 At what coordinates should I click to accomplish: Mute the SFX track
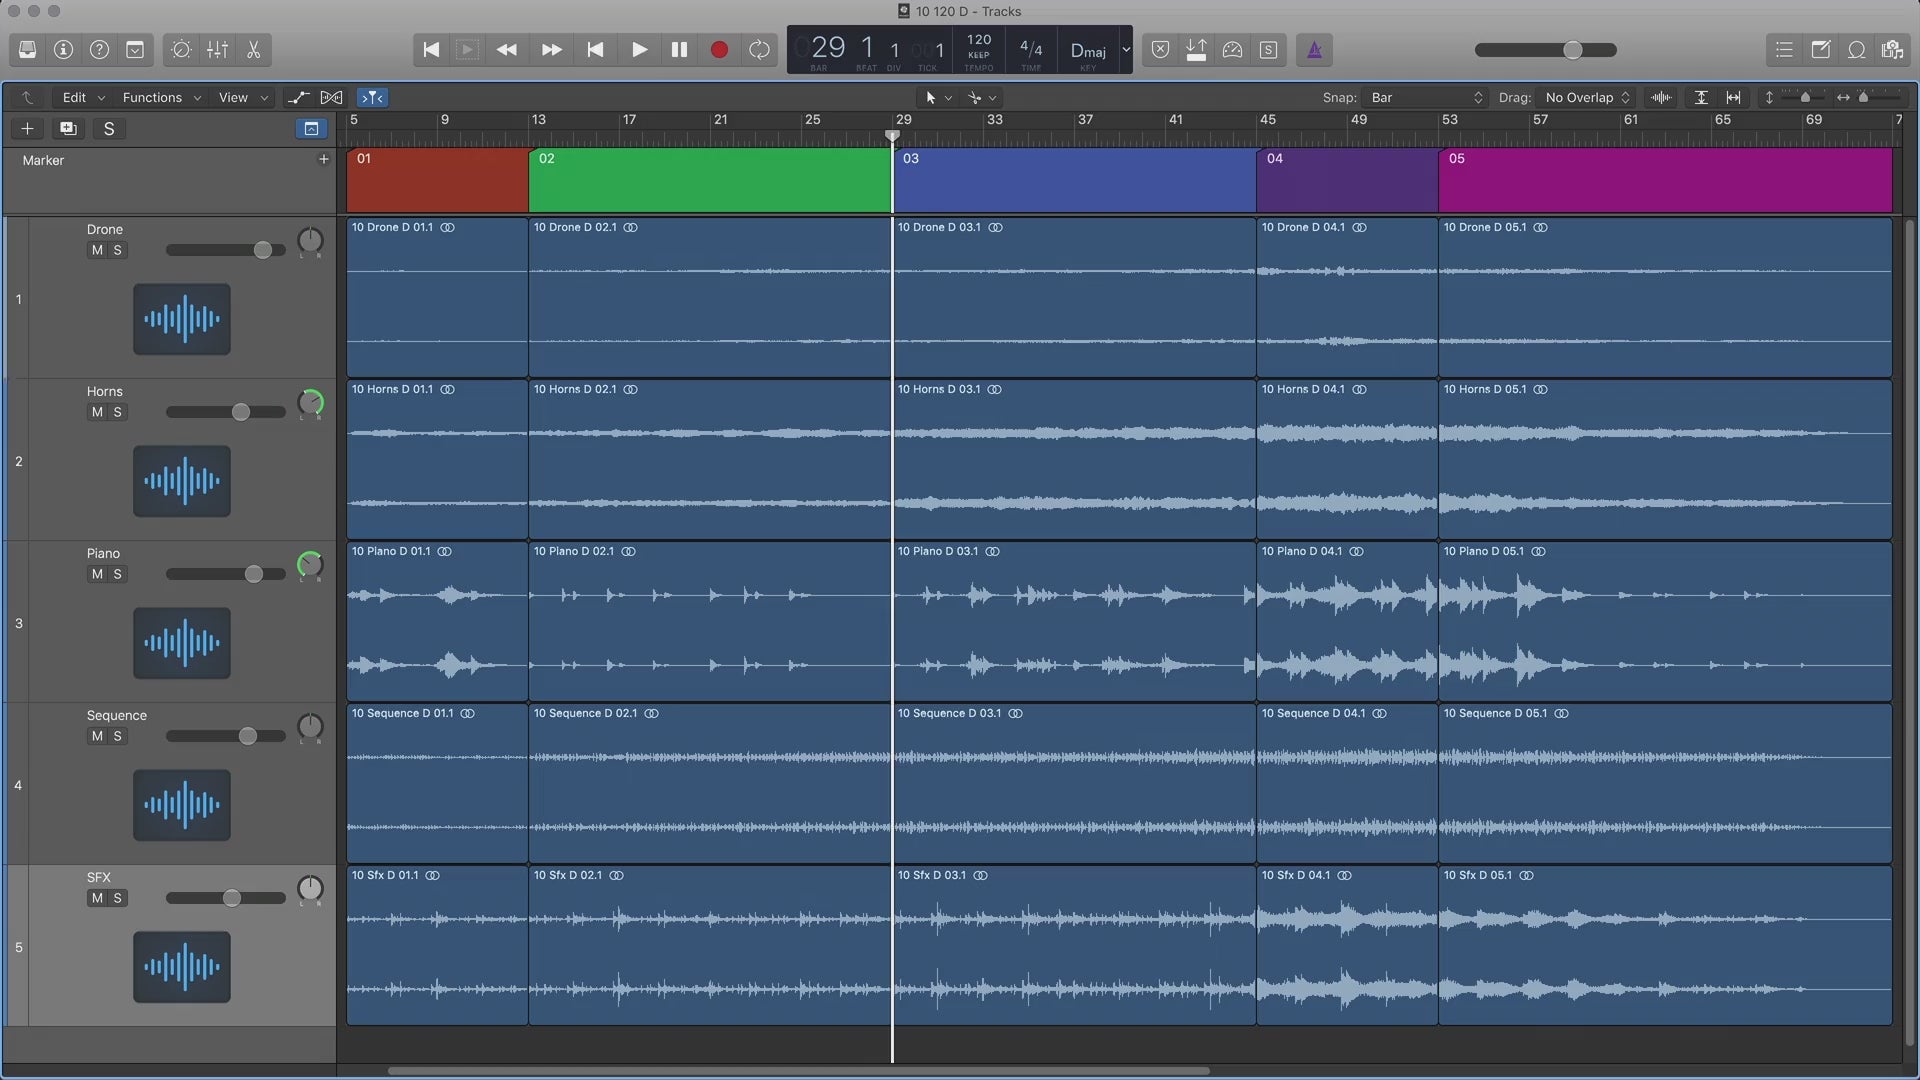point(97,898)
